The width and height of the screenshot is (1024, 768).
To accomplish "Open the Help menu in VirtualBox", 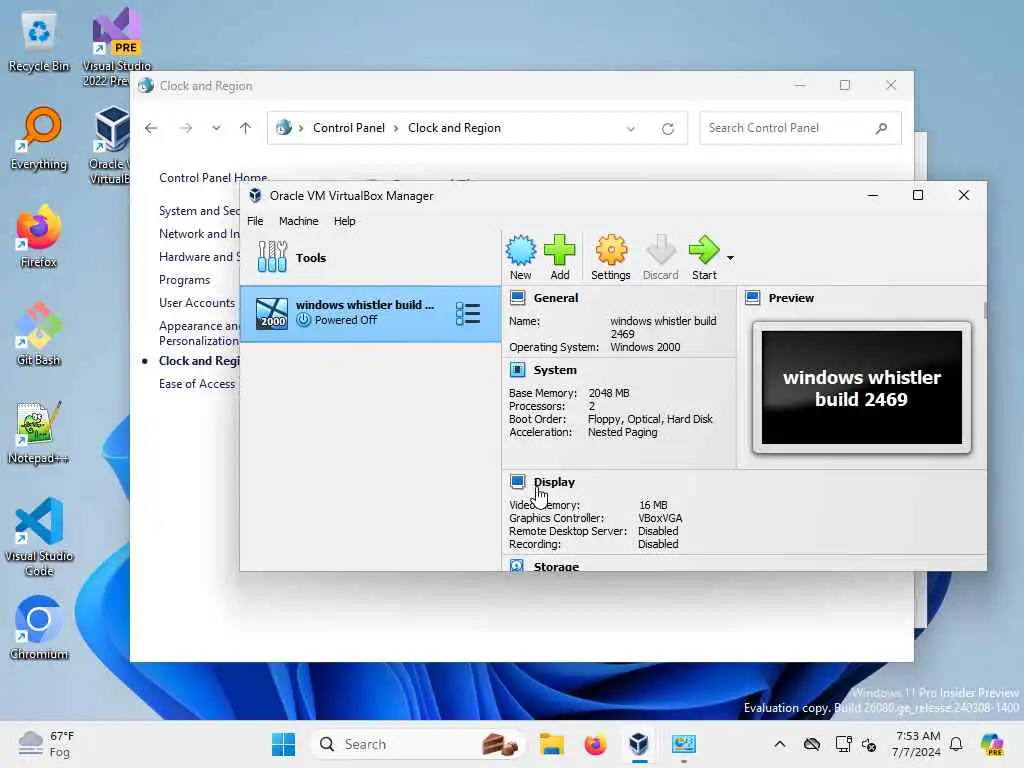I will tap(344, 221).
